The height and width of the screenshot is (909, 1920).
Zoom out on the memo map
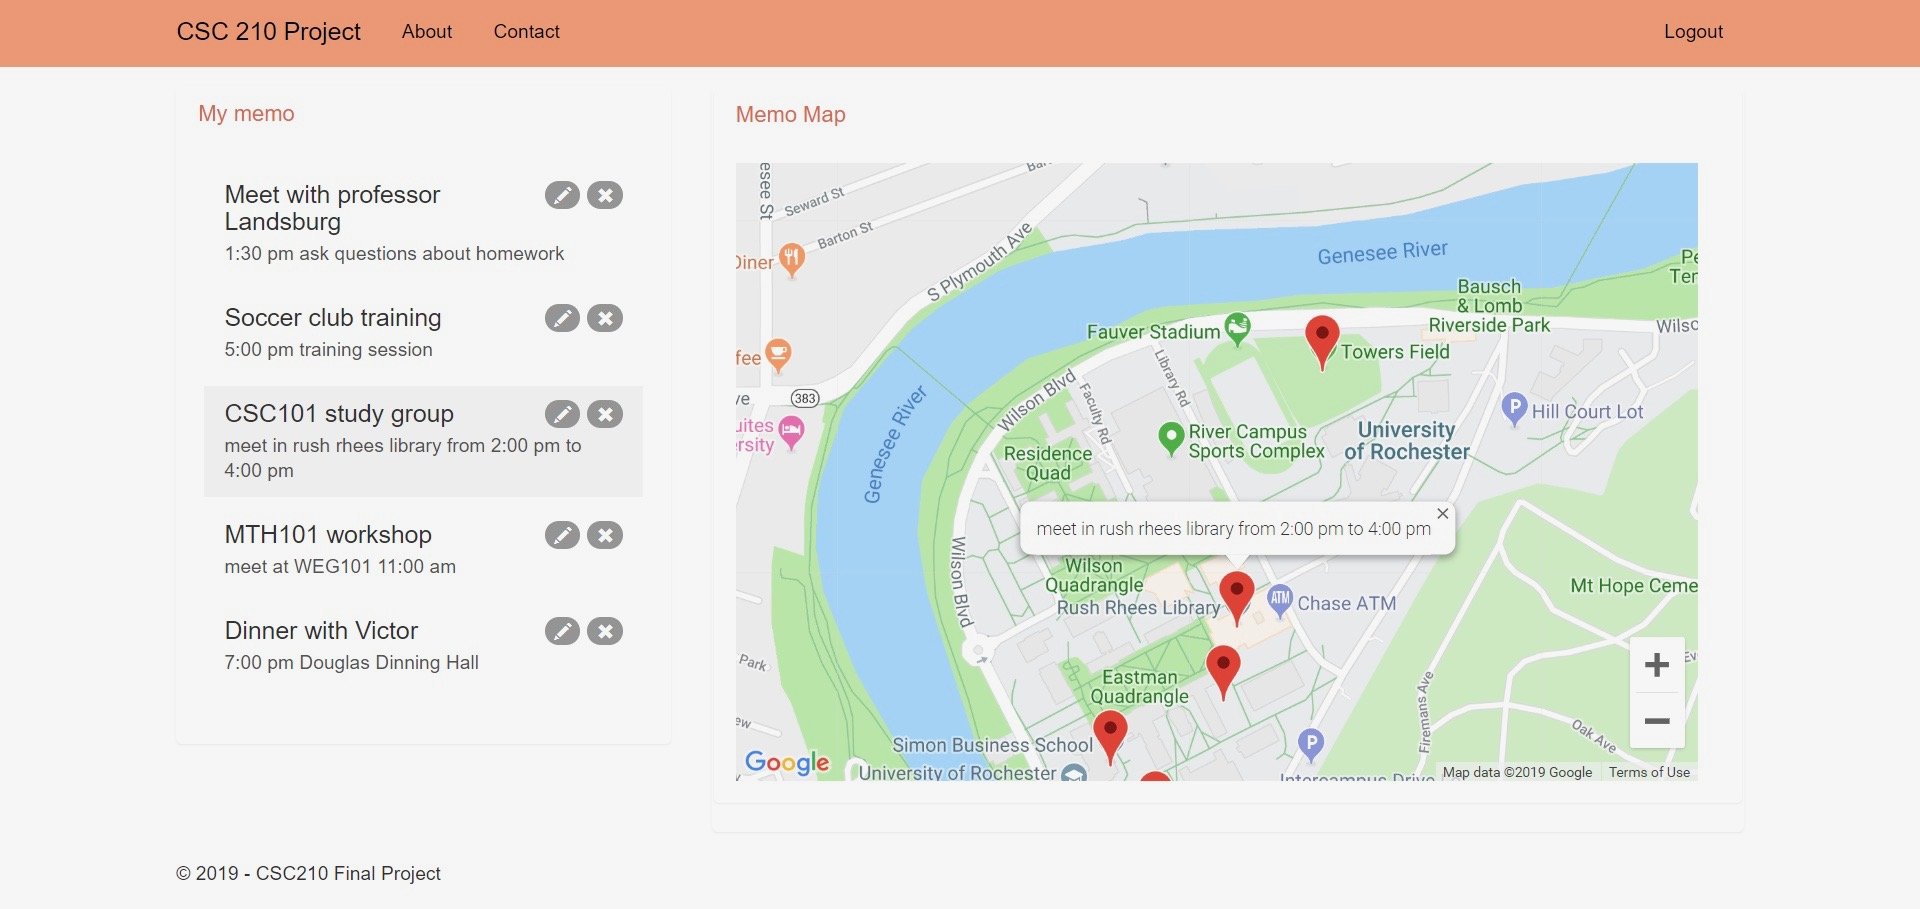[1657, 721]
